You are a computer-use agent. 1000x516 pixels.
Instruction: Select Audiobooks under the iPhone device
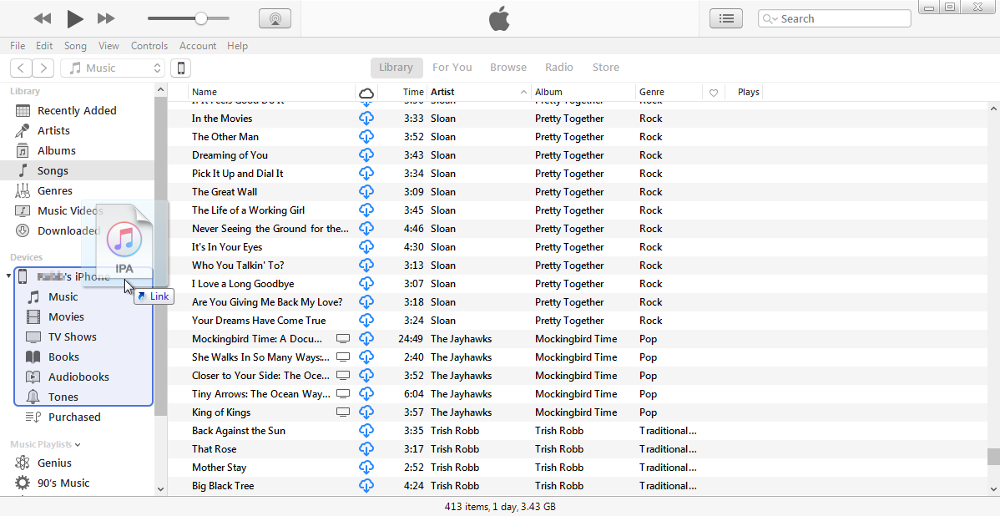(78, 377)
